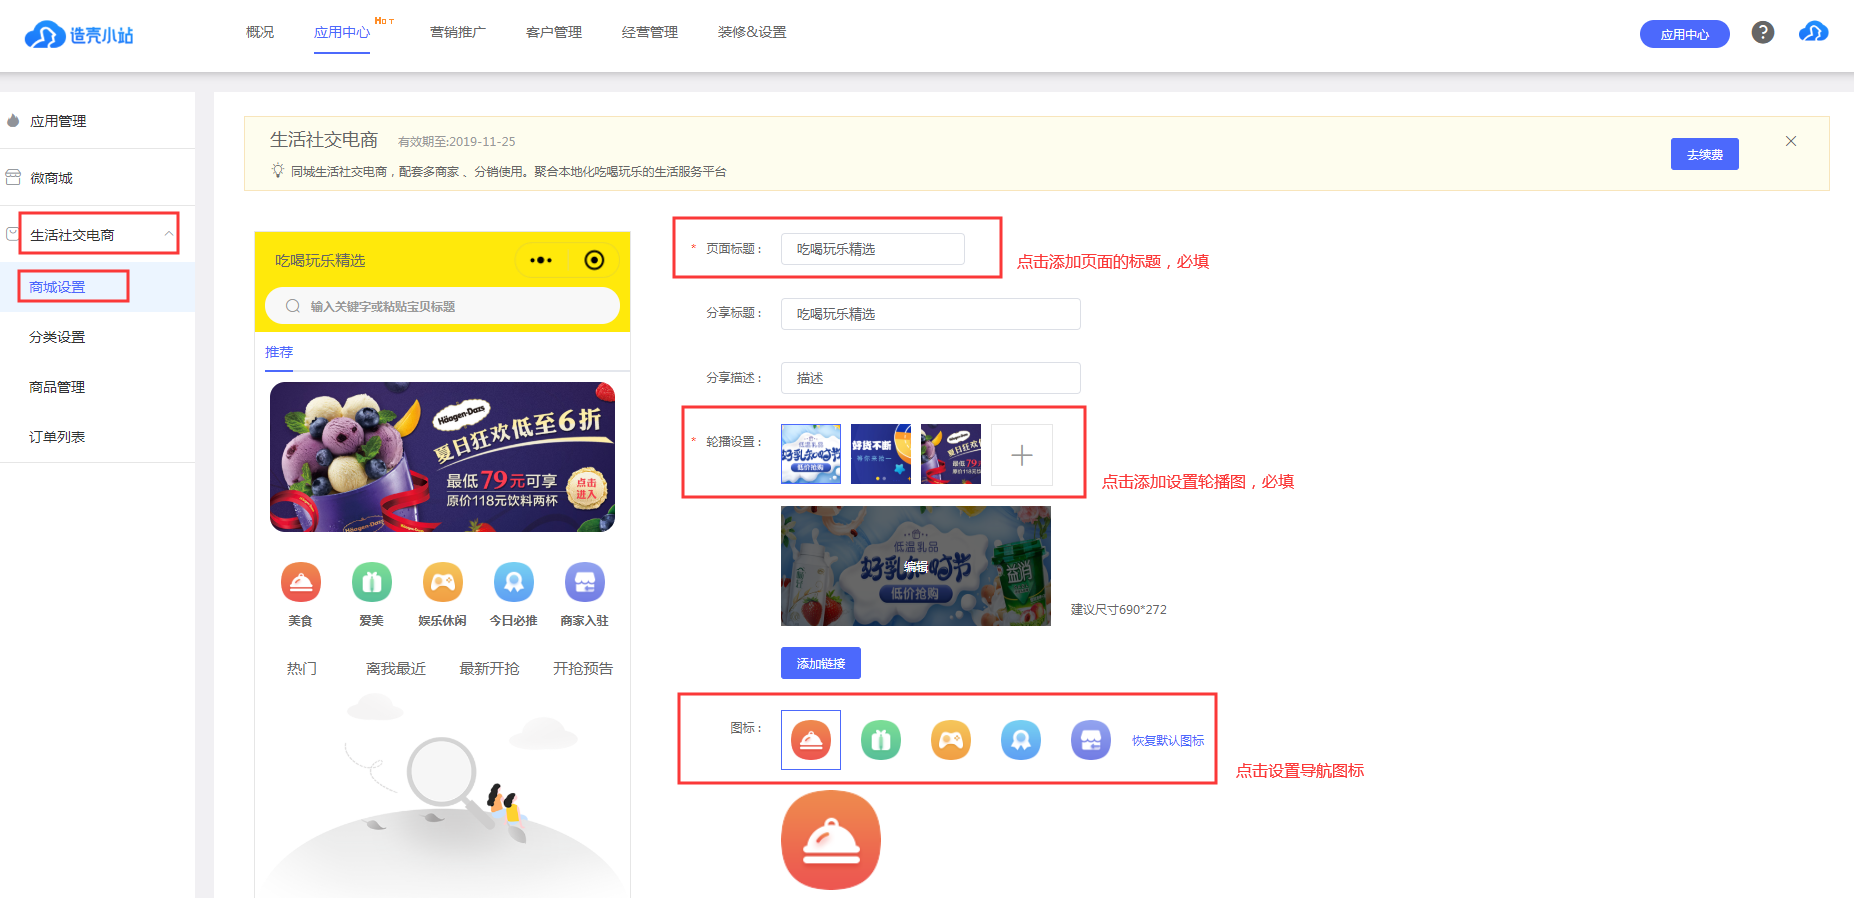Click the phone preview search box
This screenshot has width=1854, height=898.
pos(442,306)
